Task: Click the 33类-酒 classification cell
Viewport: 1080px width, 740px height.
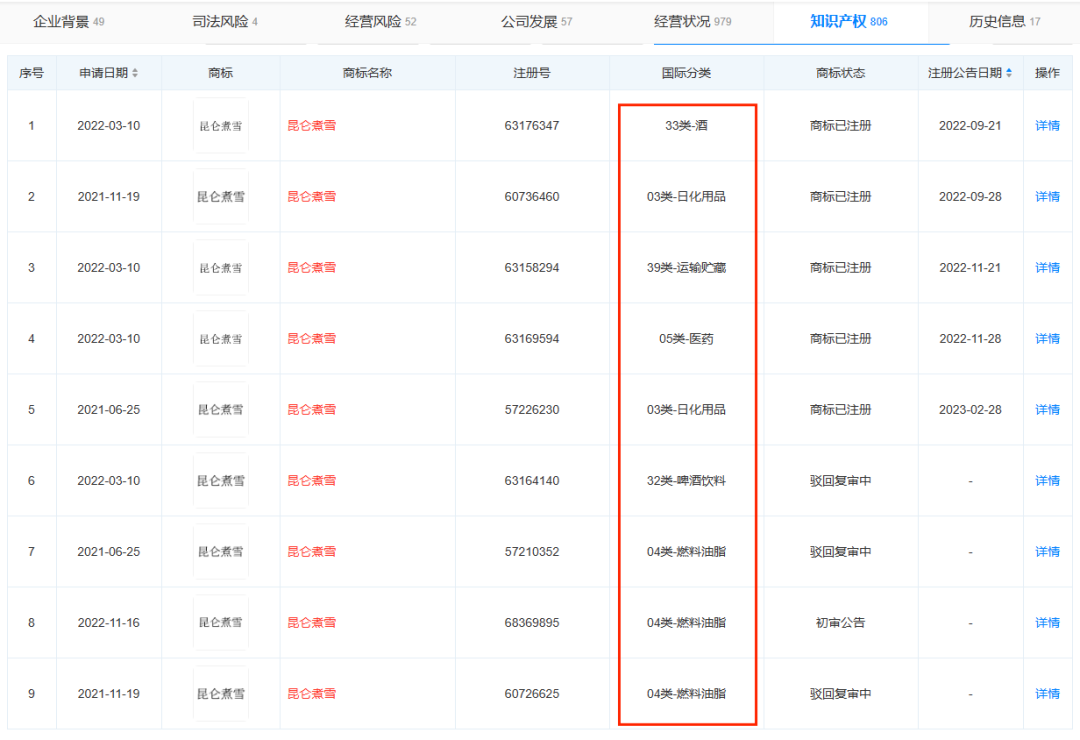Action: (687, 126)
